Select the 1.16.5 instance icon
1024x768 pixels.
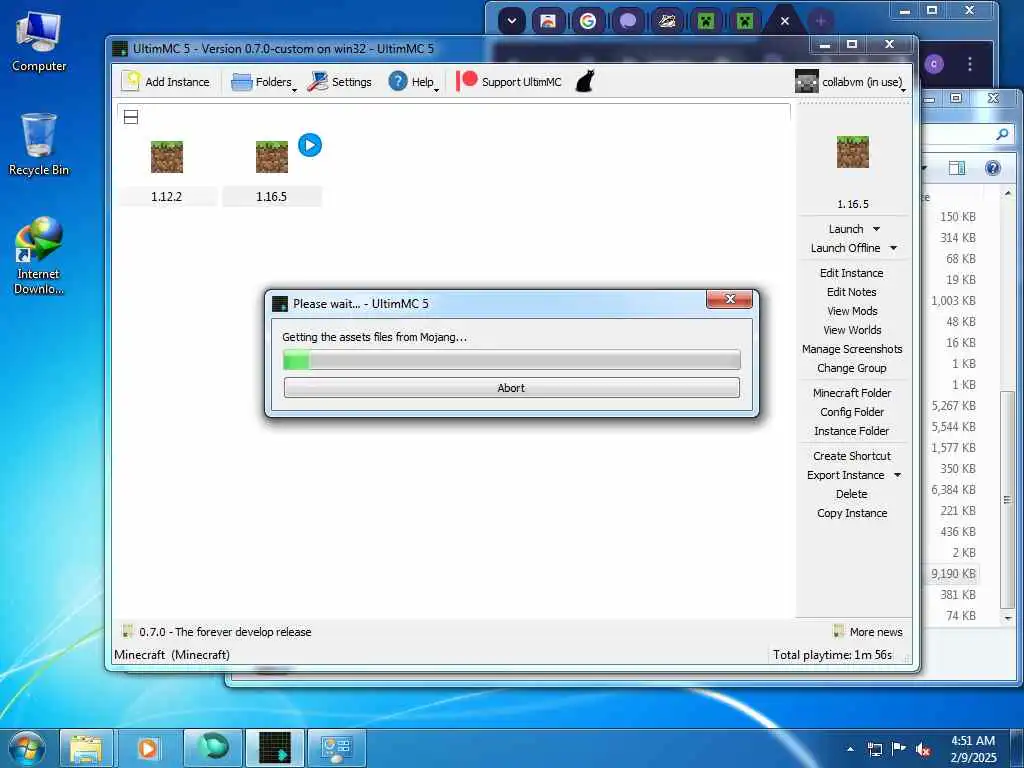272,157
